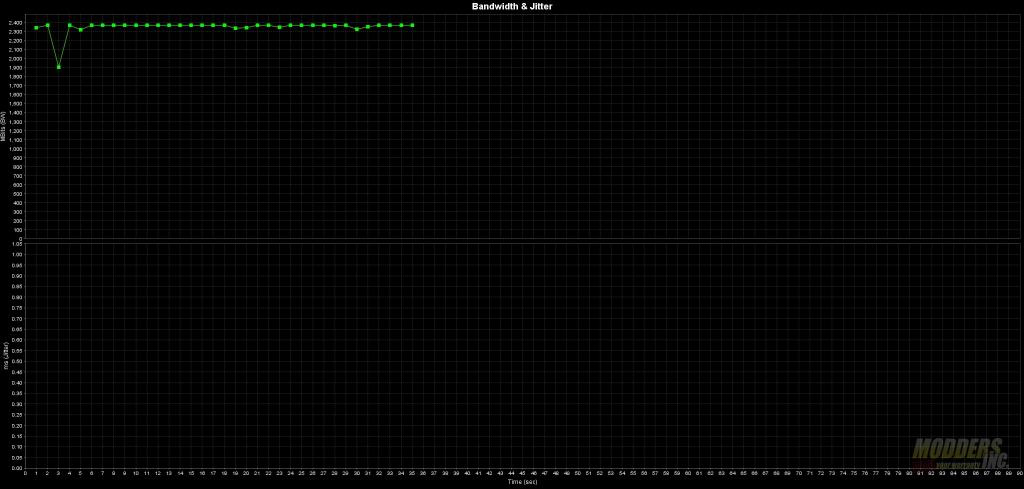Click the 1.00 tick on jitter axis
The height and width of the screenshot is (489, 1024).
[x=18, y=254]
